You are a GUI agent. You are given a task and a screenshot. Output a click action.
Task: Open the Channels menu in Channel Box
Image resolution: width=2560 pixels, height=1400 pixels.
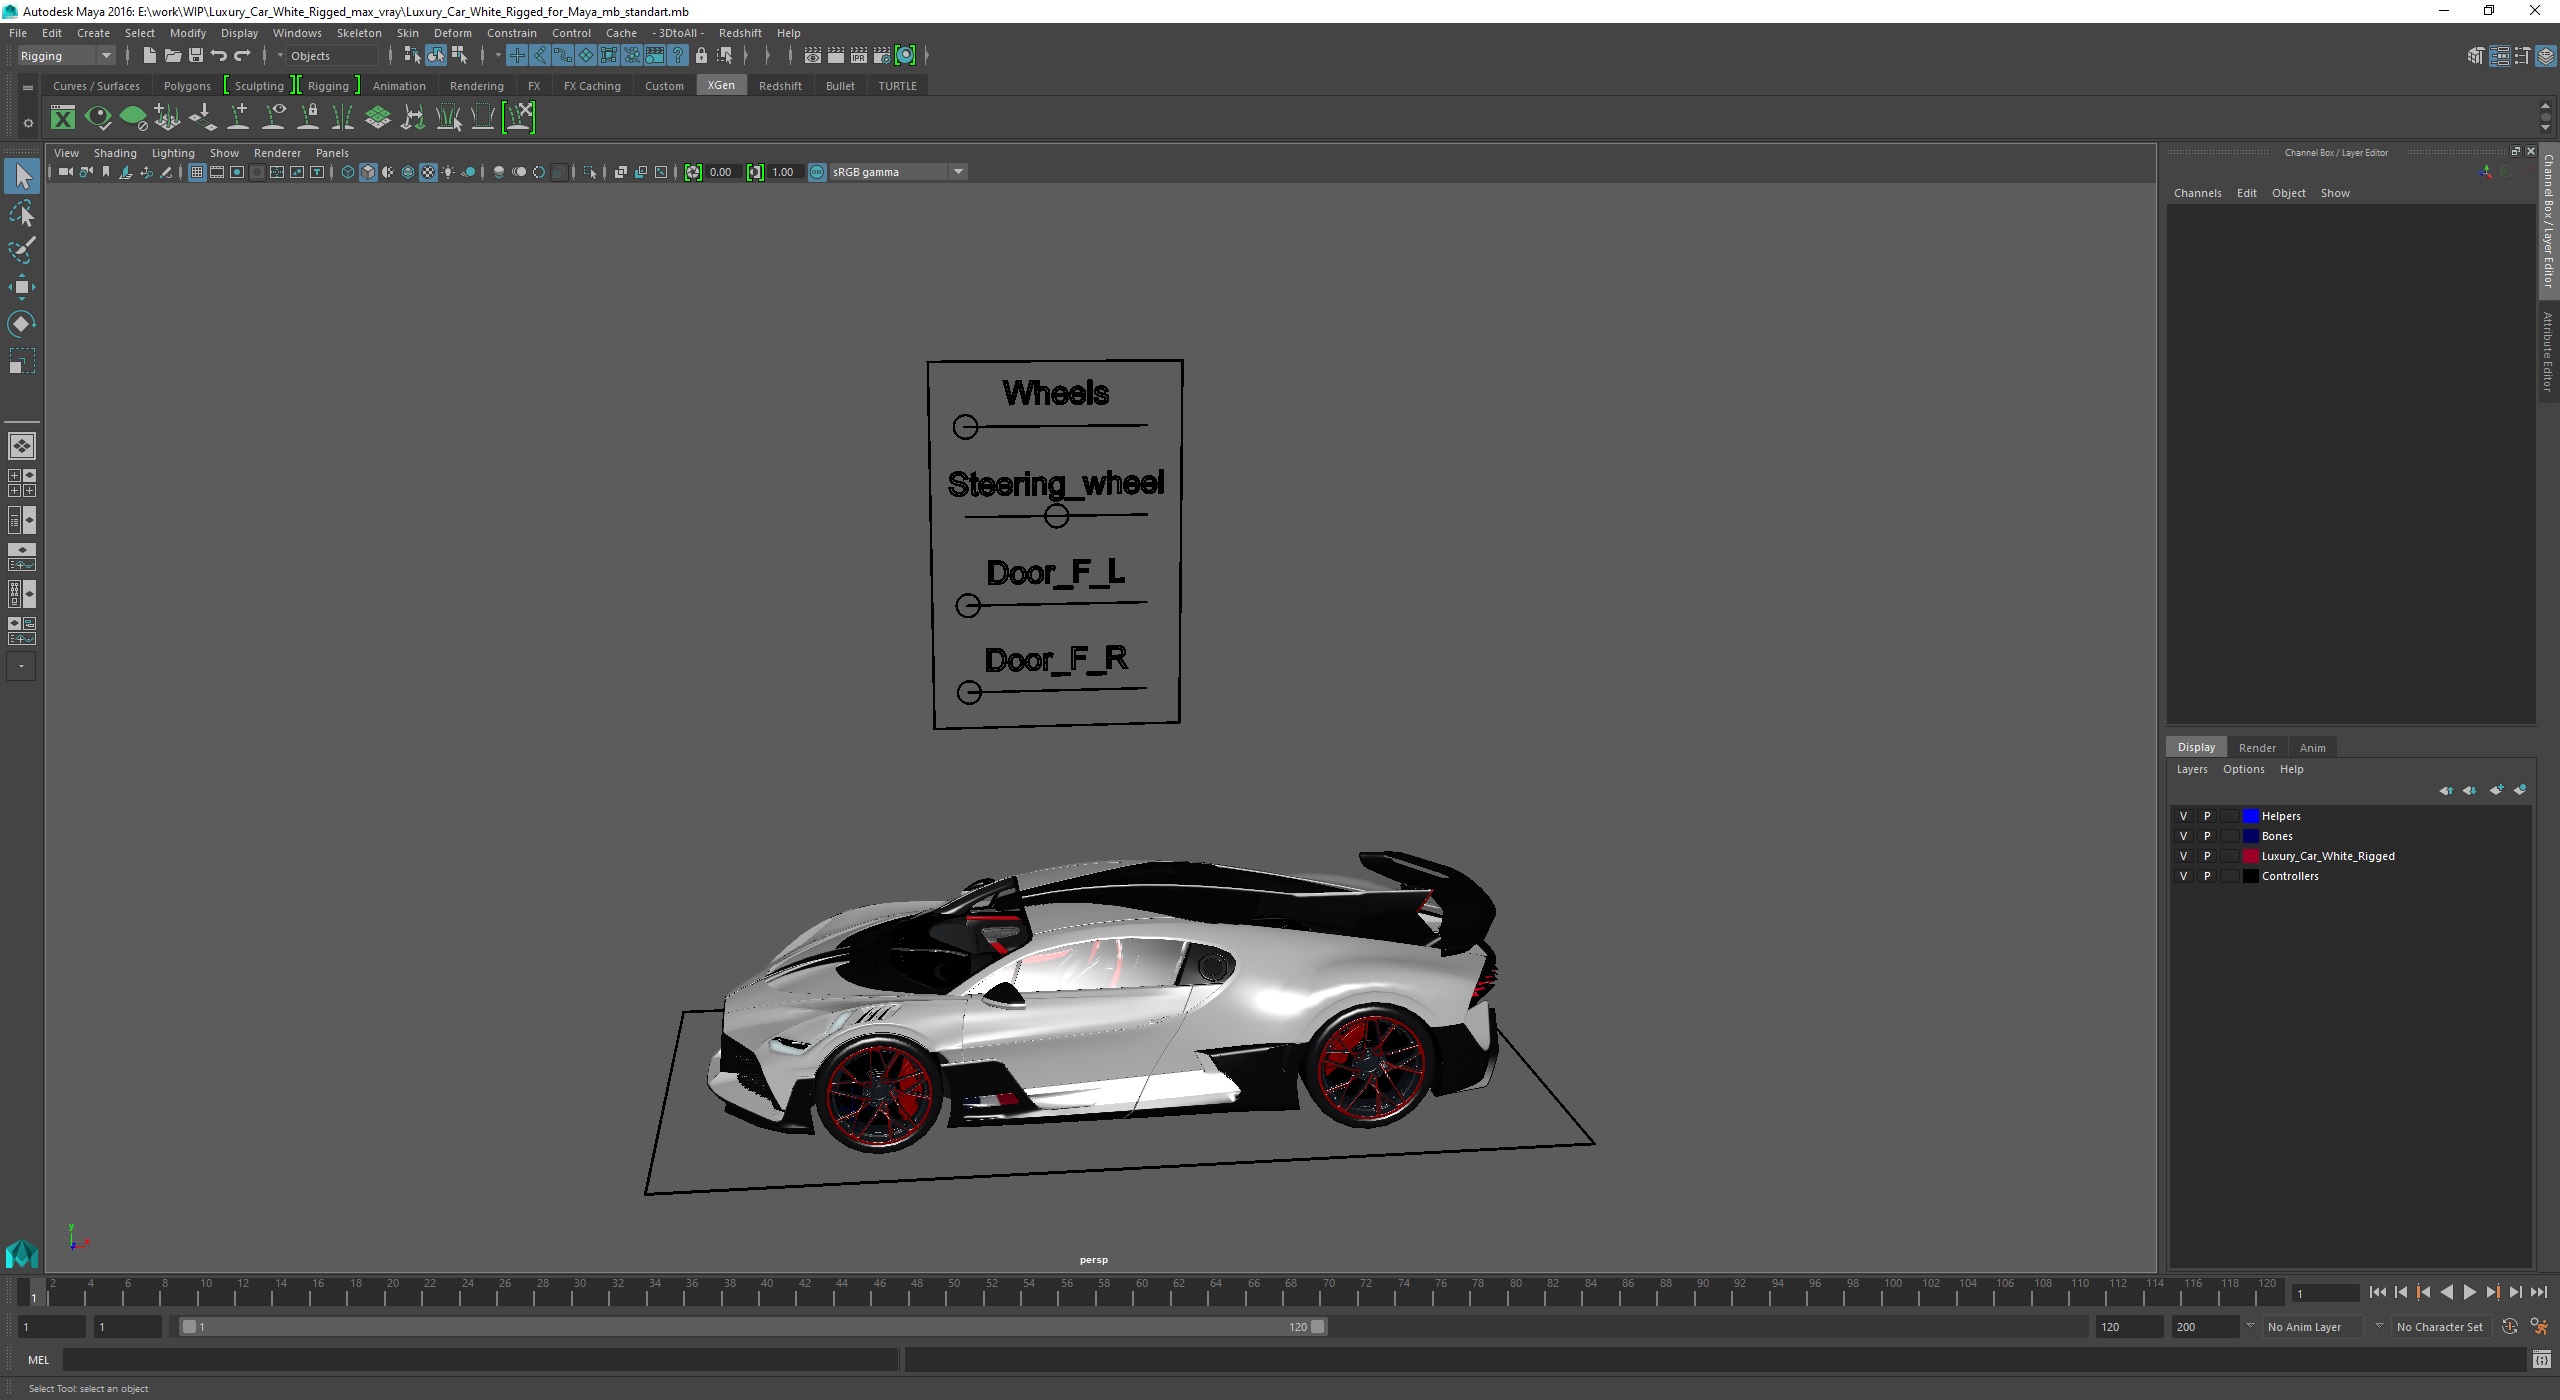2197,193
